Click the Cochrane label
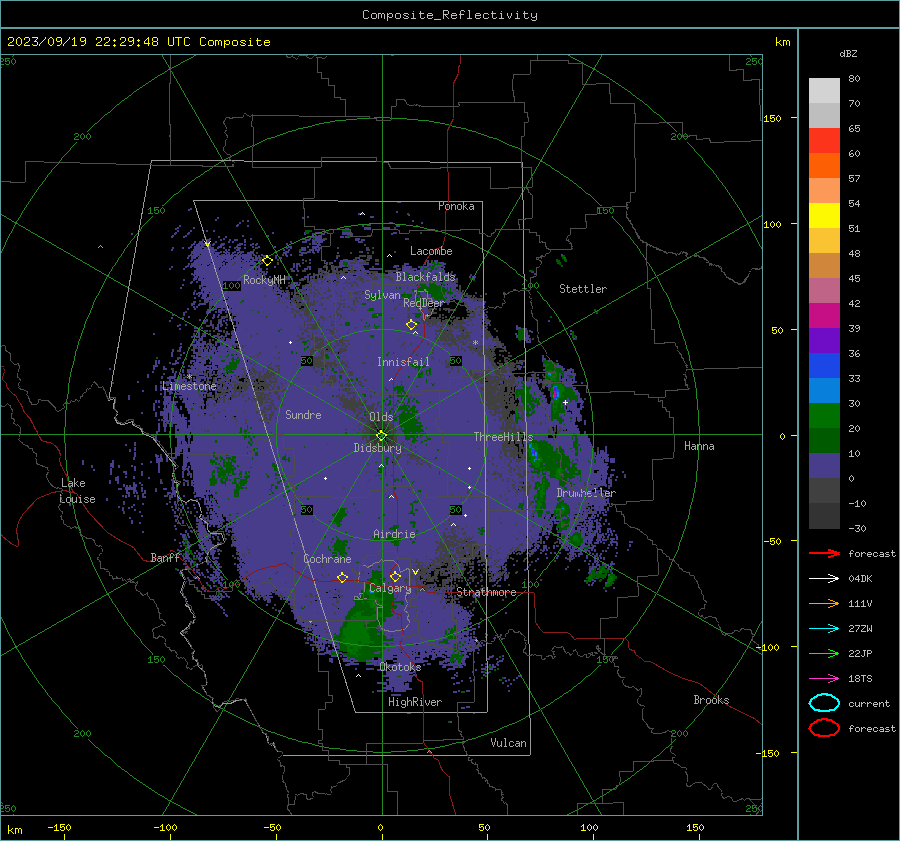The width and height of the screenshot is (900, 841). click(327, 559)
